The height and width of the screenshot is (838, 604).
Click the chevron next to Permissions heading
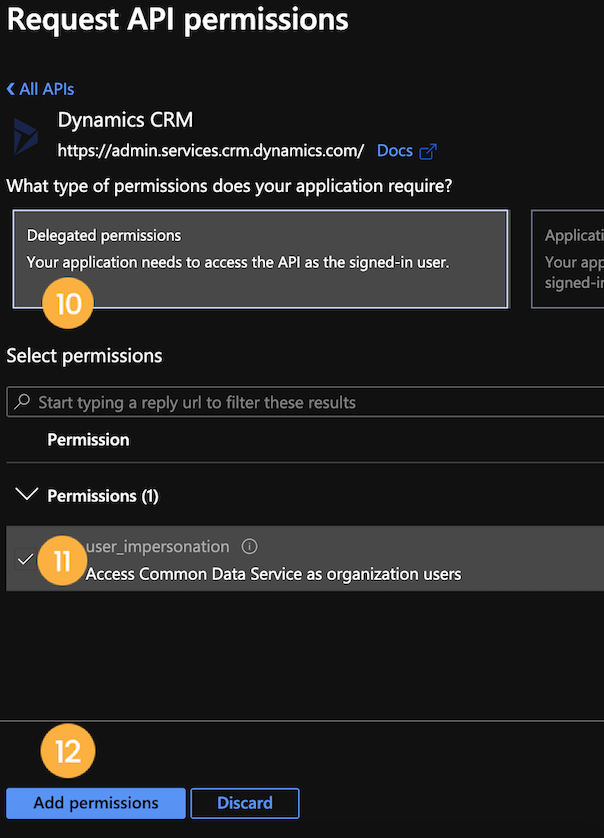tap(25, 495)
